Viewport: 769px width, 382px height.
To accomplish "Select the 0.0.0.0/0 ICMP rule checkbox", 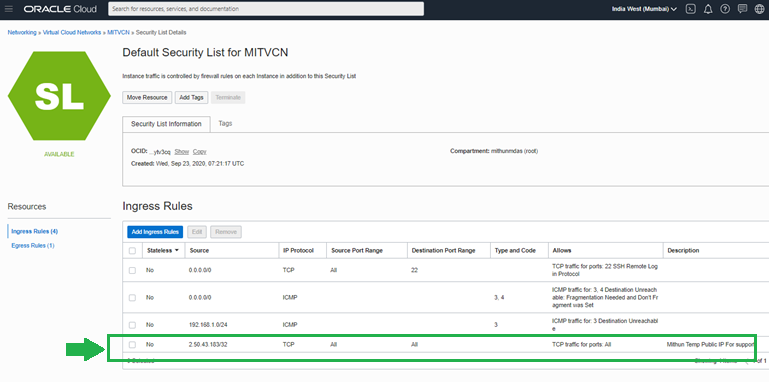I will tap(132, 298).
